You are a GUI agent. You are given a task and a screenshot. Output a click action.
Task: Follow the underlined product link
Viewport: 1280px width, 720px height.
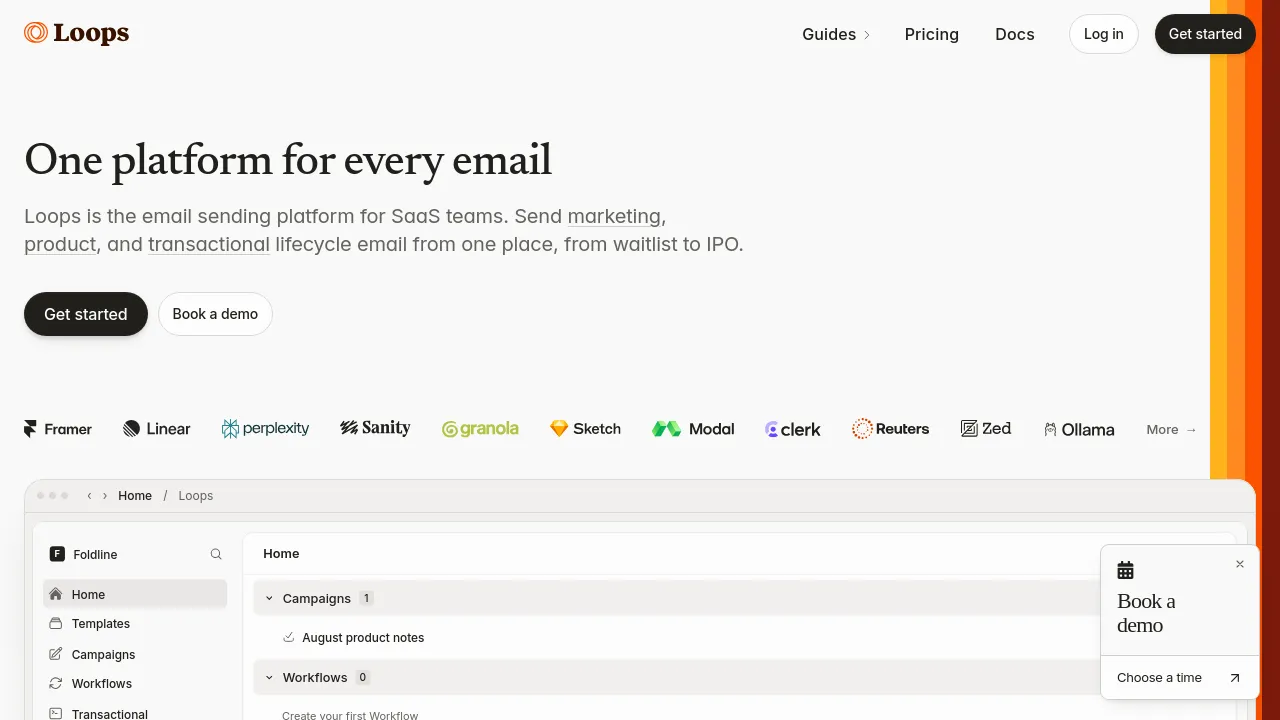click(x=60, y=244)
